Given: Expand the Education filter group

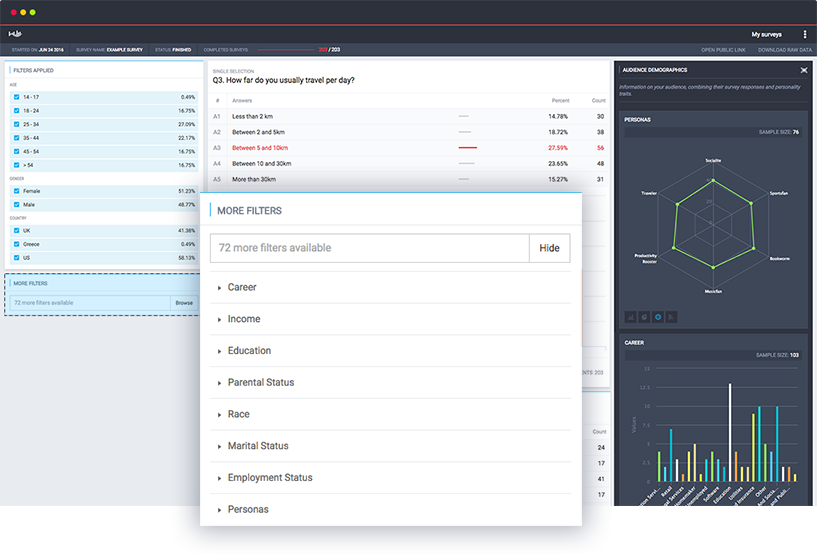Looking at the screenshot, I should pos(390,351).
